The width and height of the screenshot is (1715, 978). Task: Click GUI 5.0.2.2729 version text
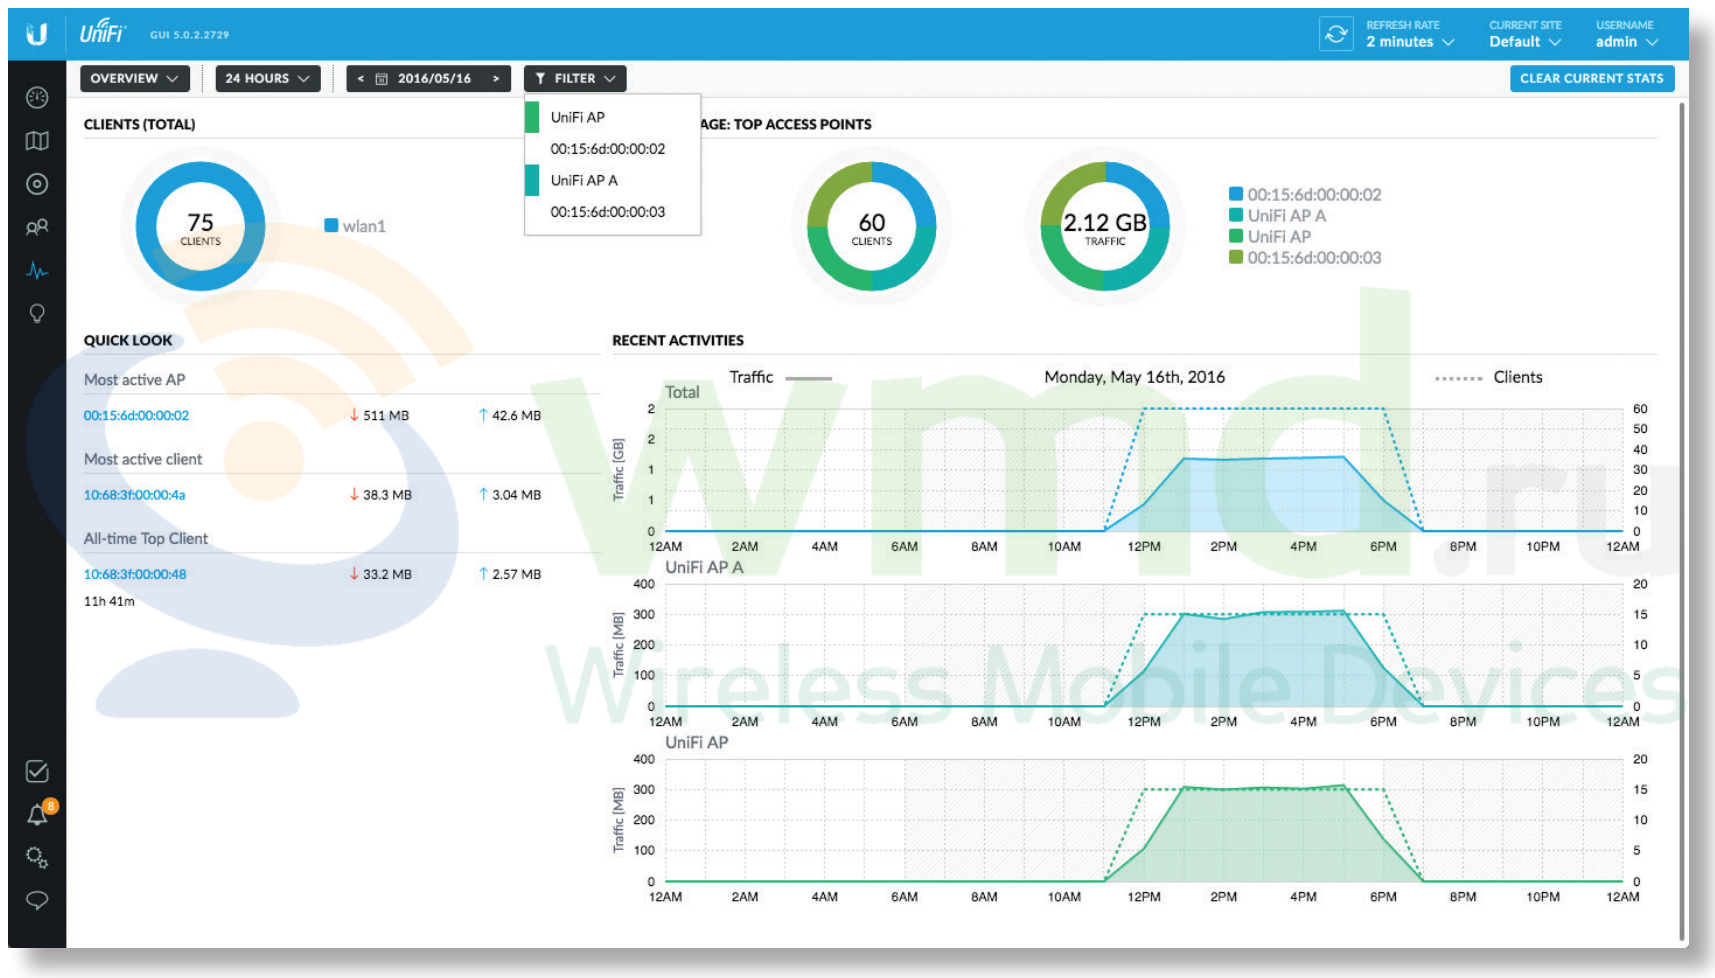pyautogui.click(x=190, y=35)
